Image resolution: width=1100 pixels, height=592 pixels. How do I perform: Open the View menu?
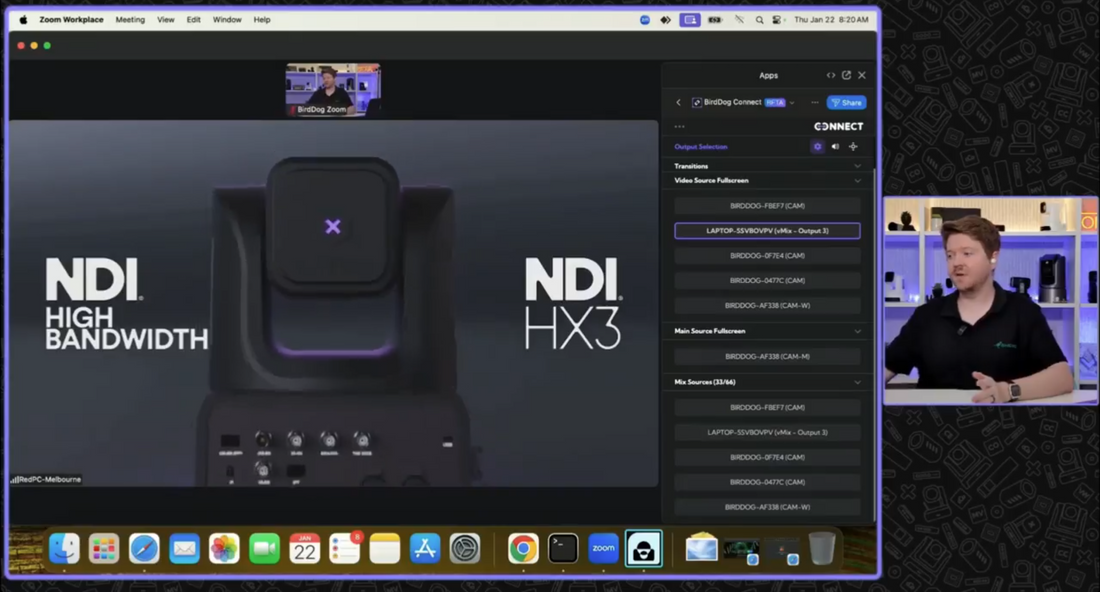click(x=166, y=19)
